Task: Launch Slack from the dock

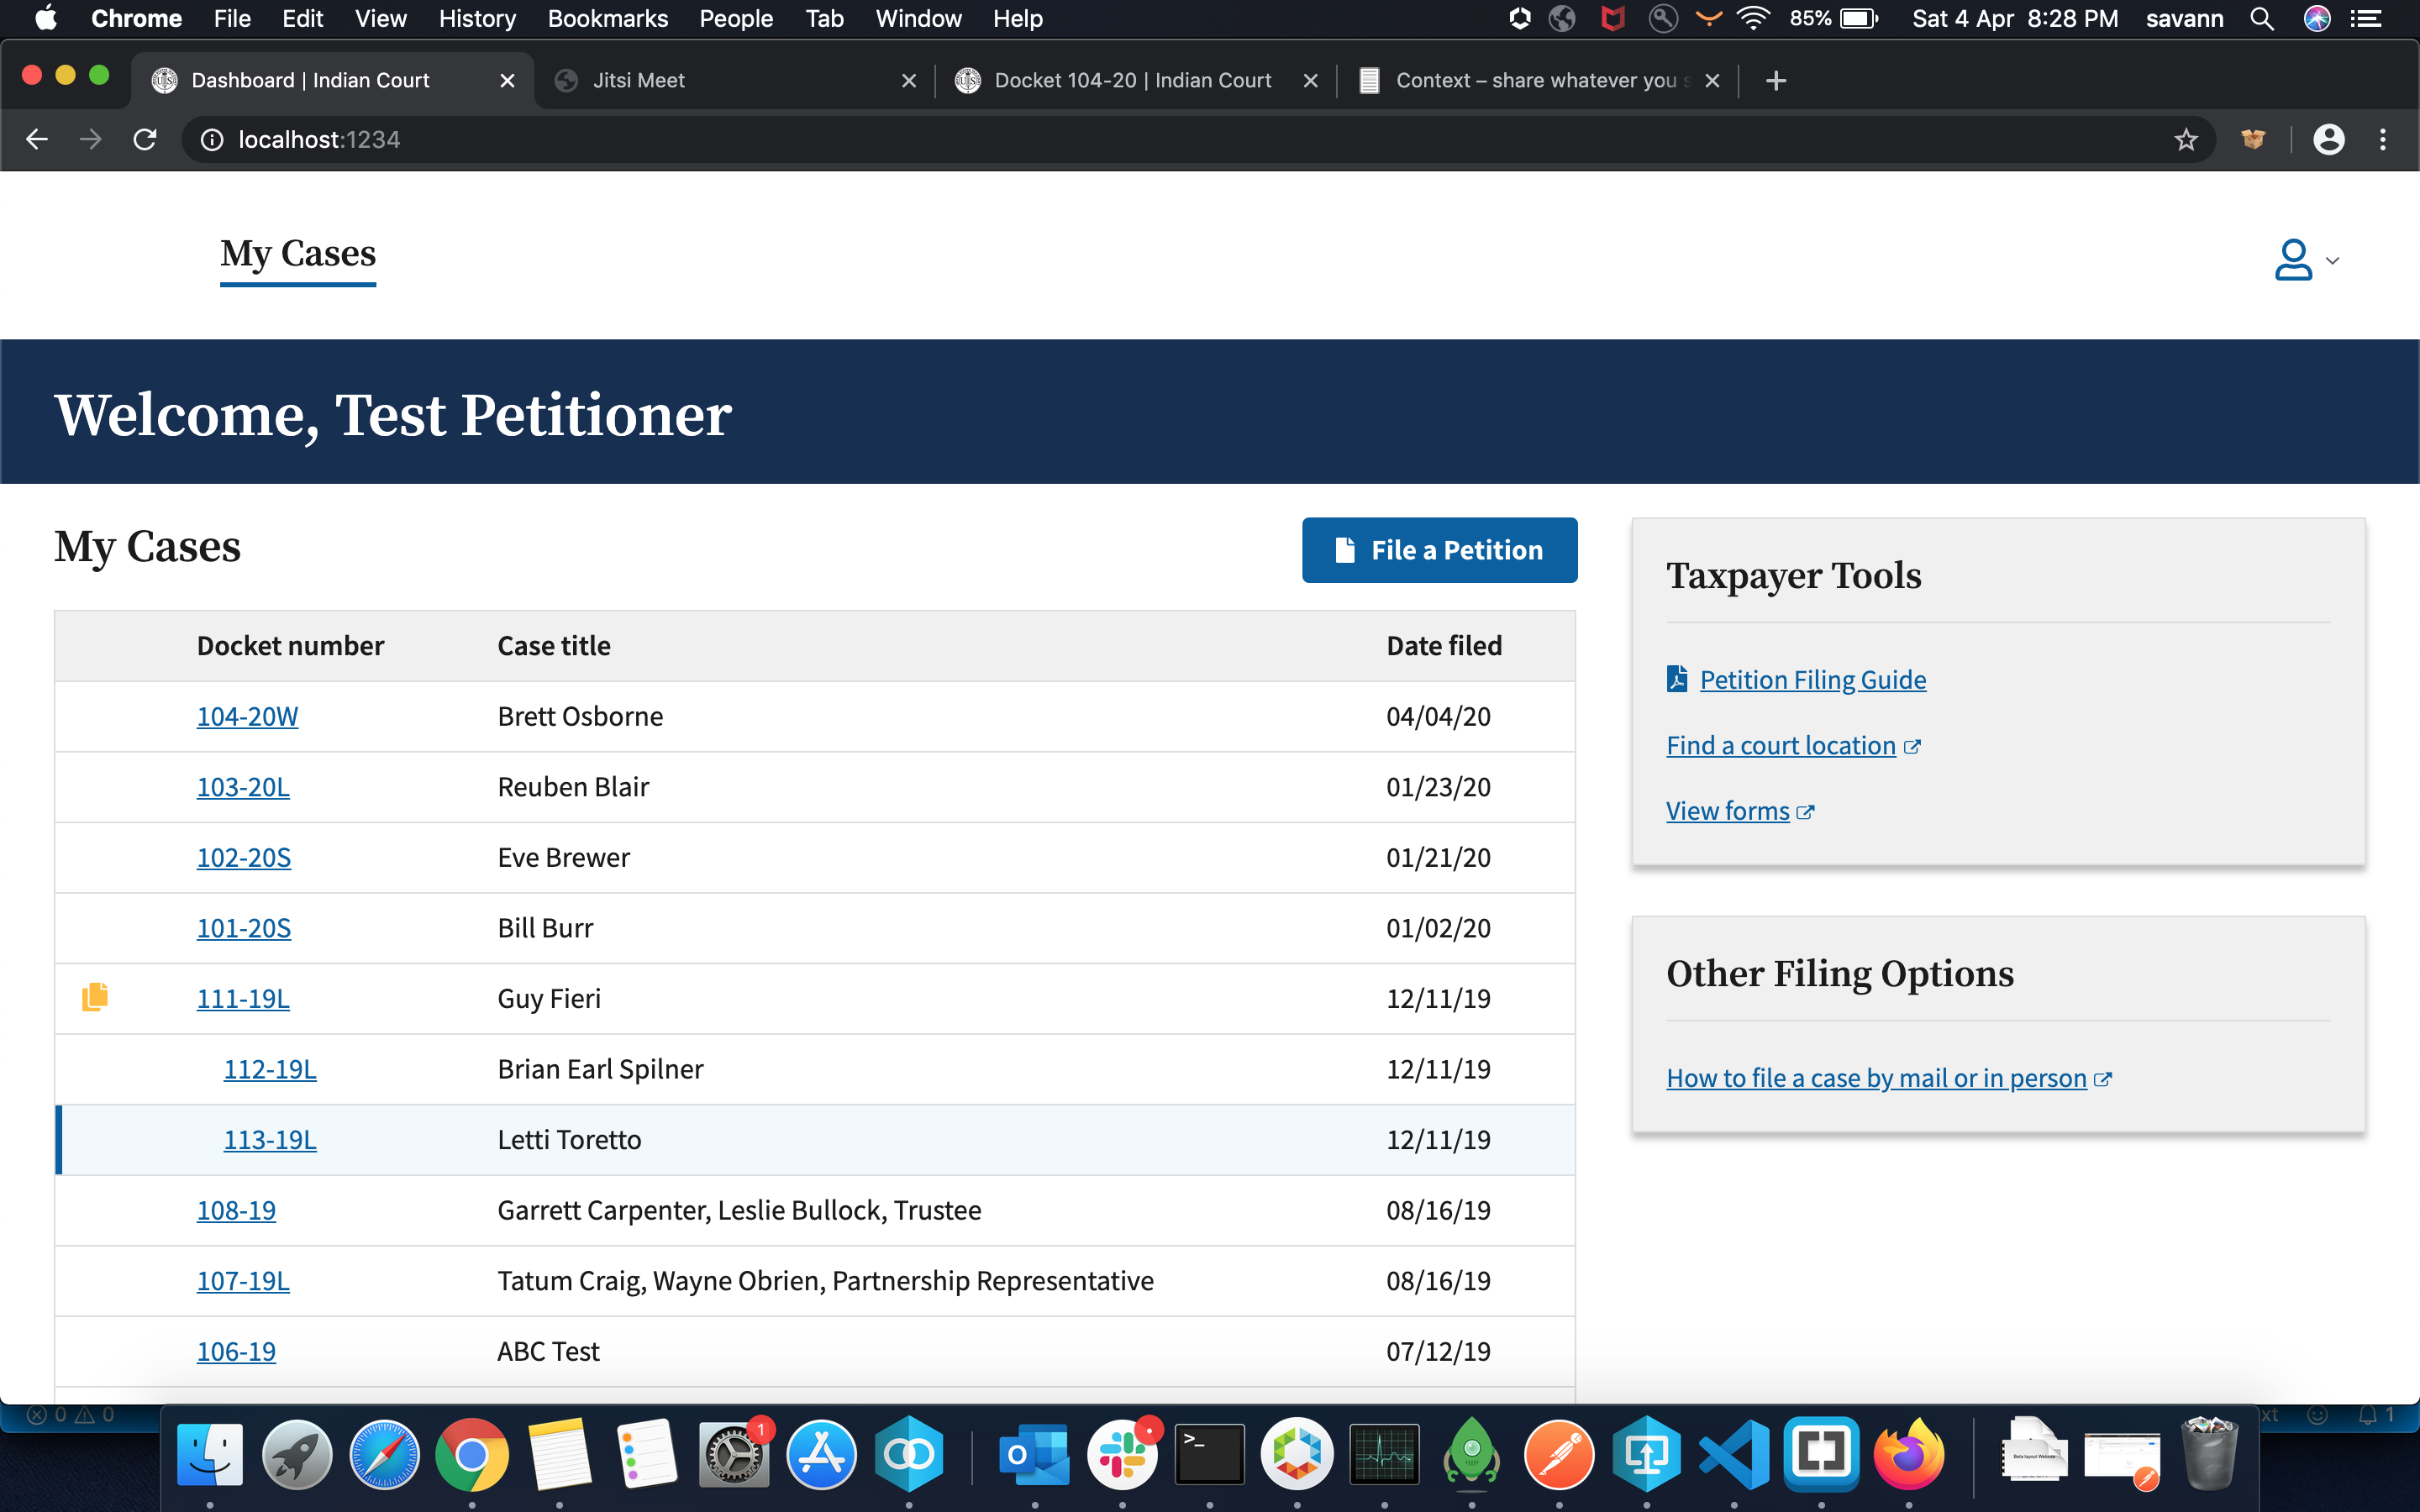Action: pos(1122,1454)
